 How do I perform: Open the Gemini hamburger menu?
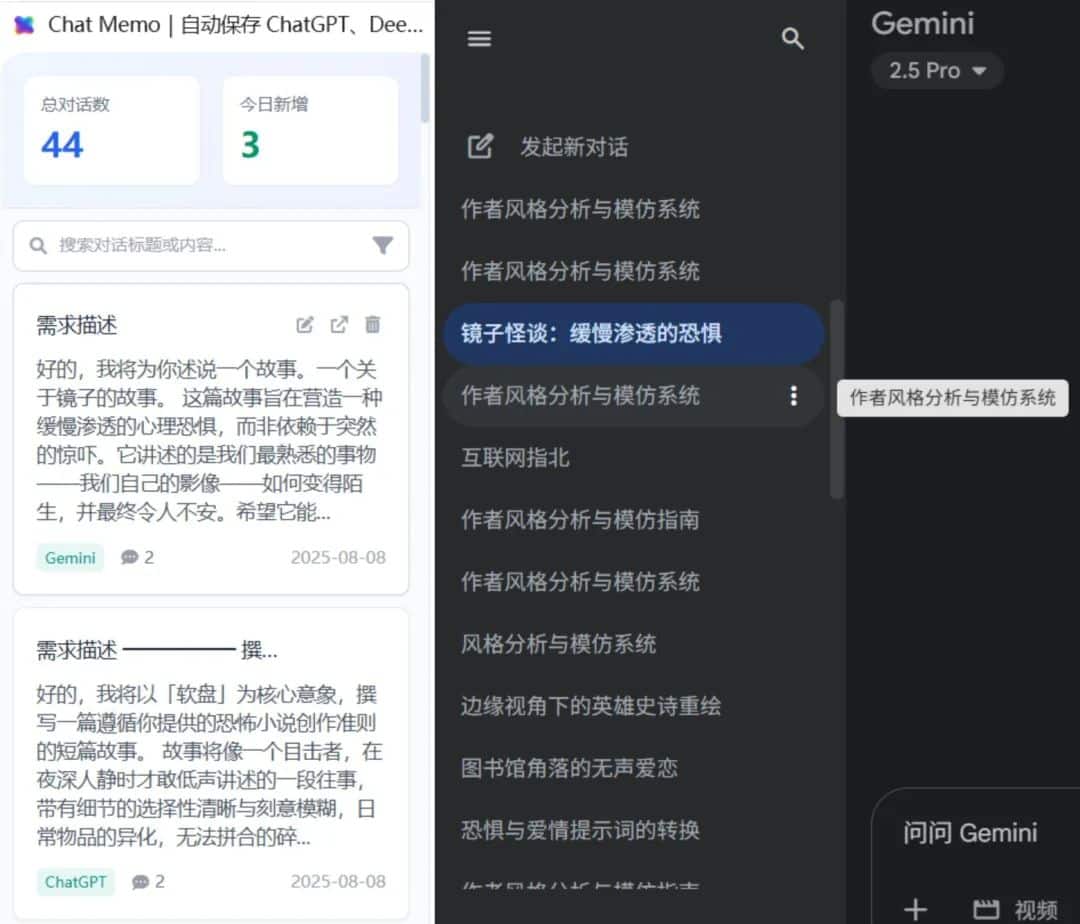click(x=480, y=39)
